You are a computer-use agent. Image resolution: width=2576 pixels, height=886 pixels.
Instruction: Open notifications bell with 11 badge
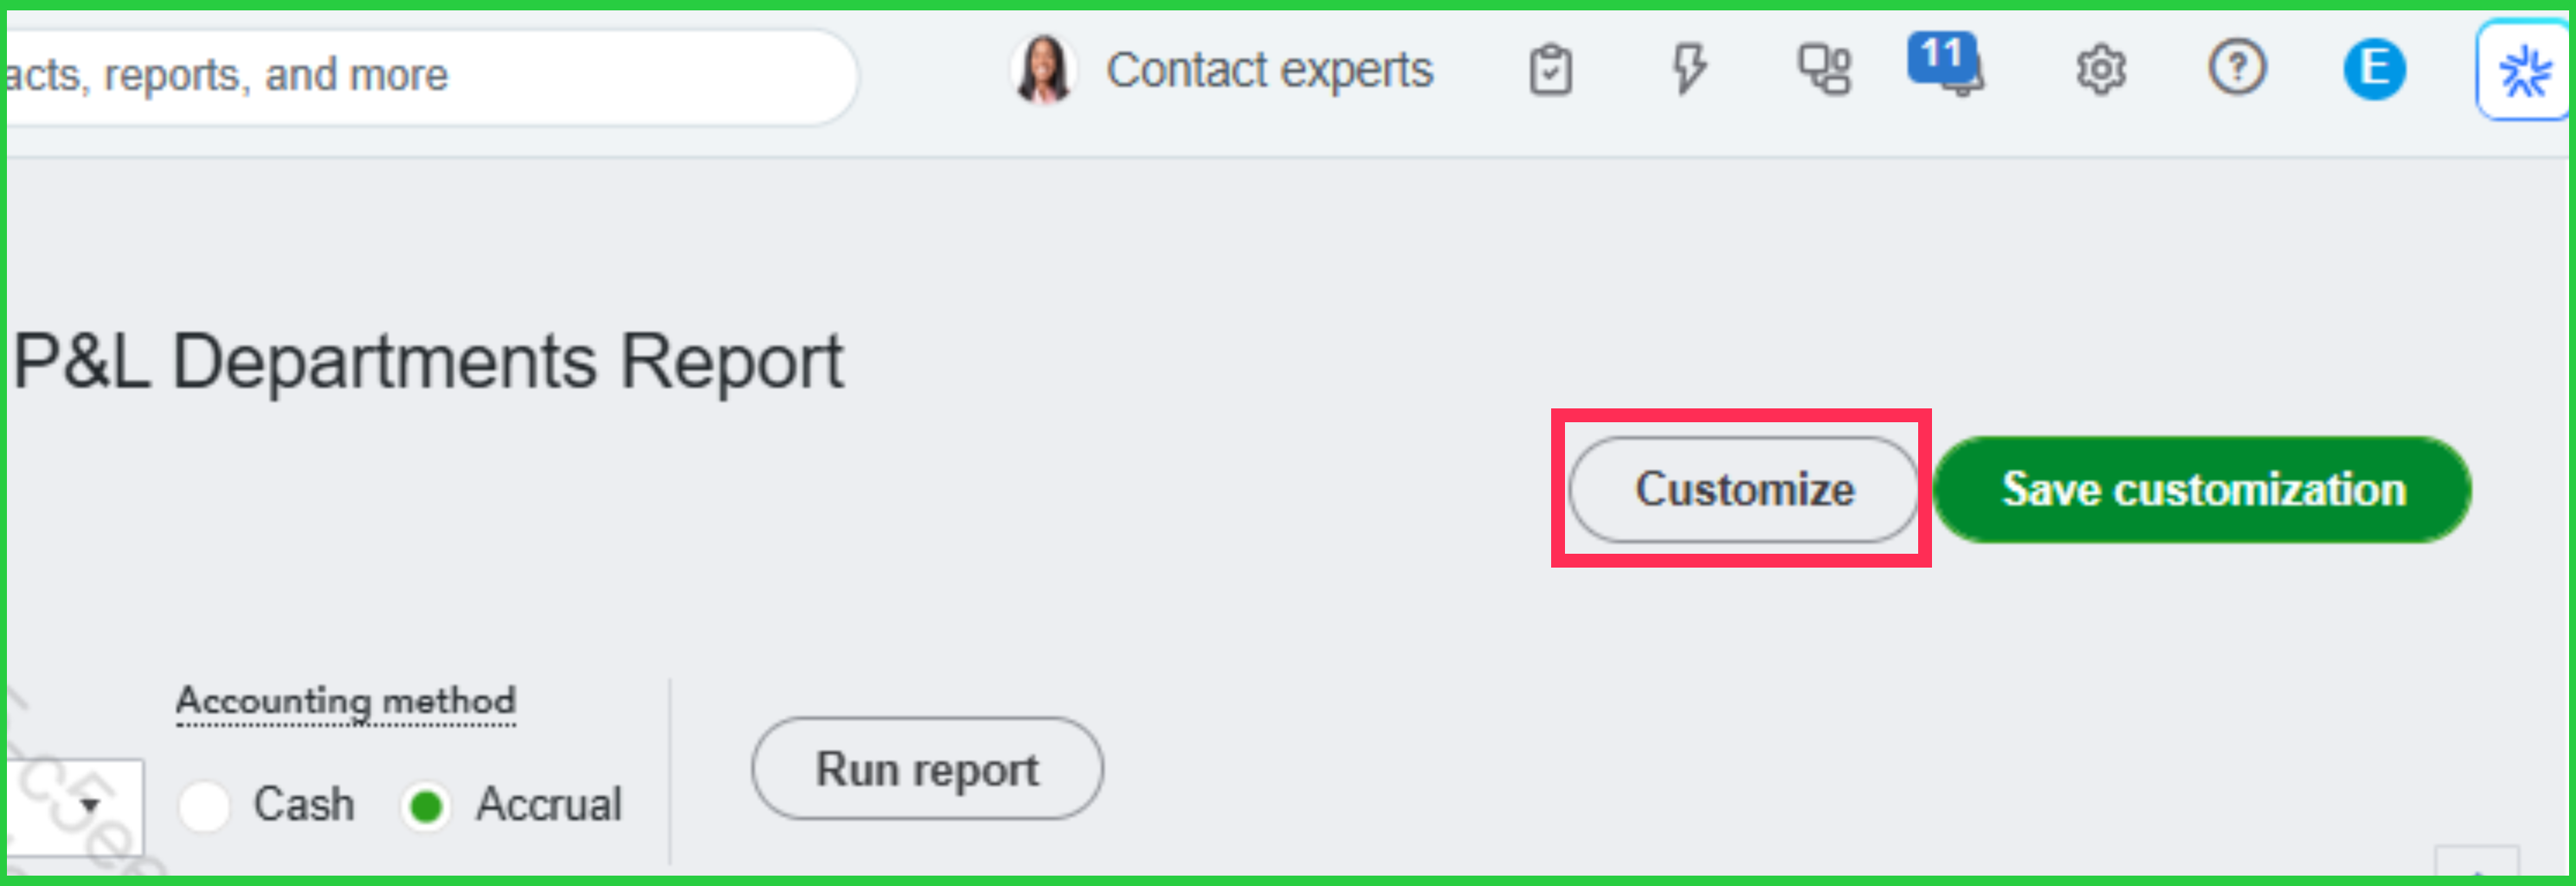point(1947,64)
